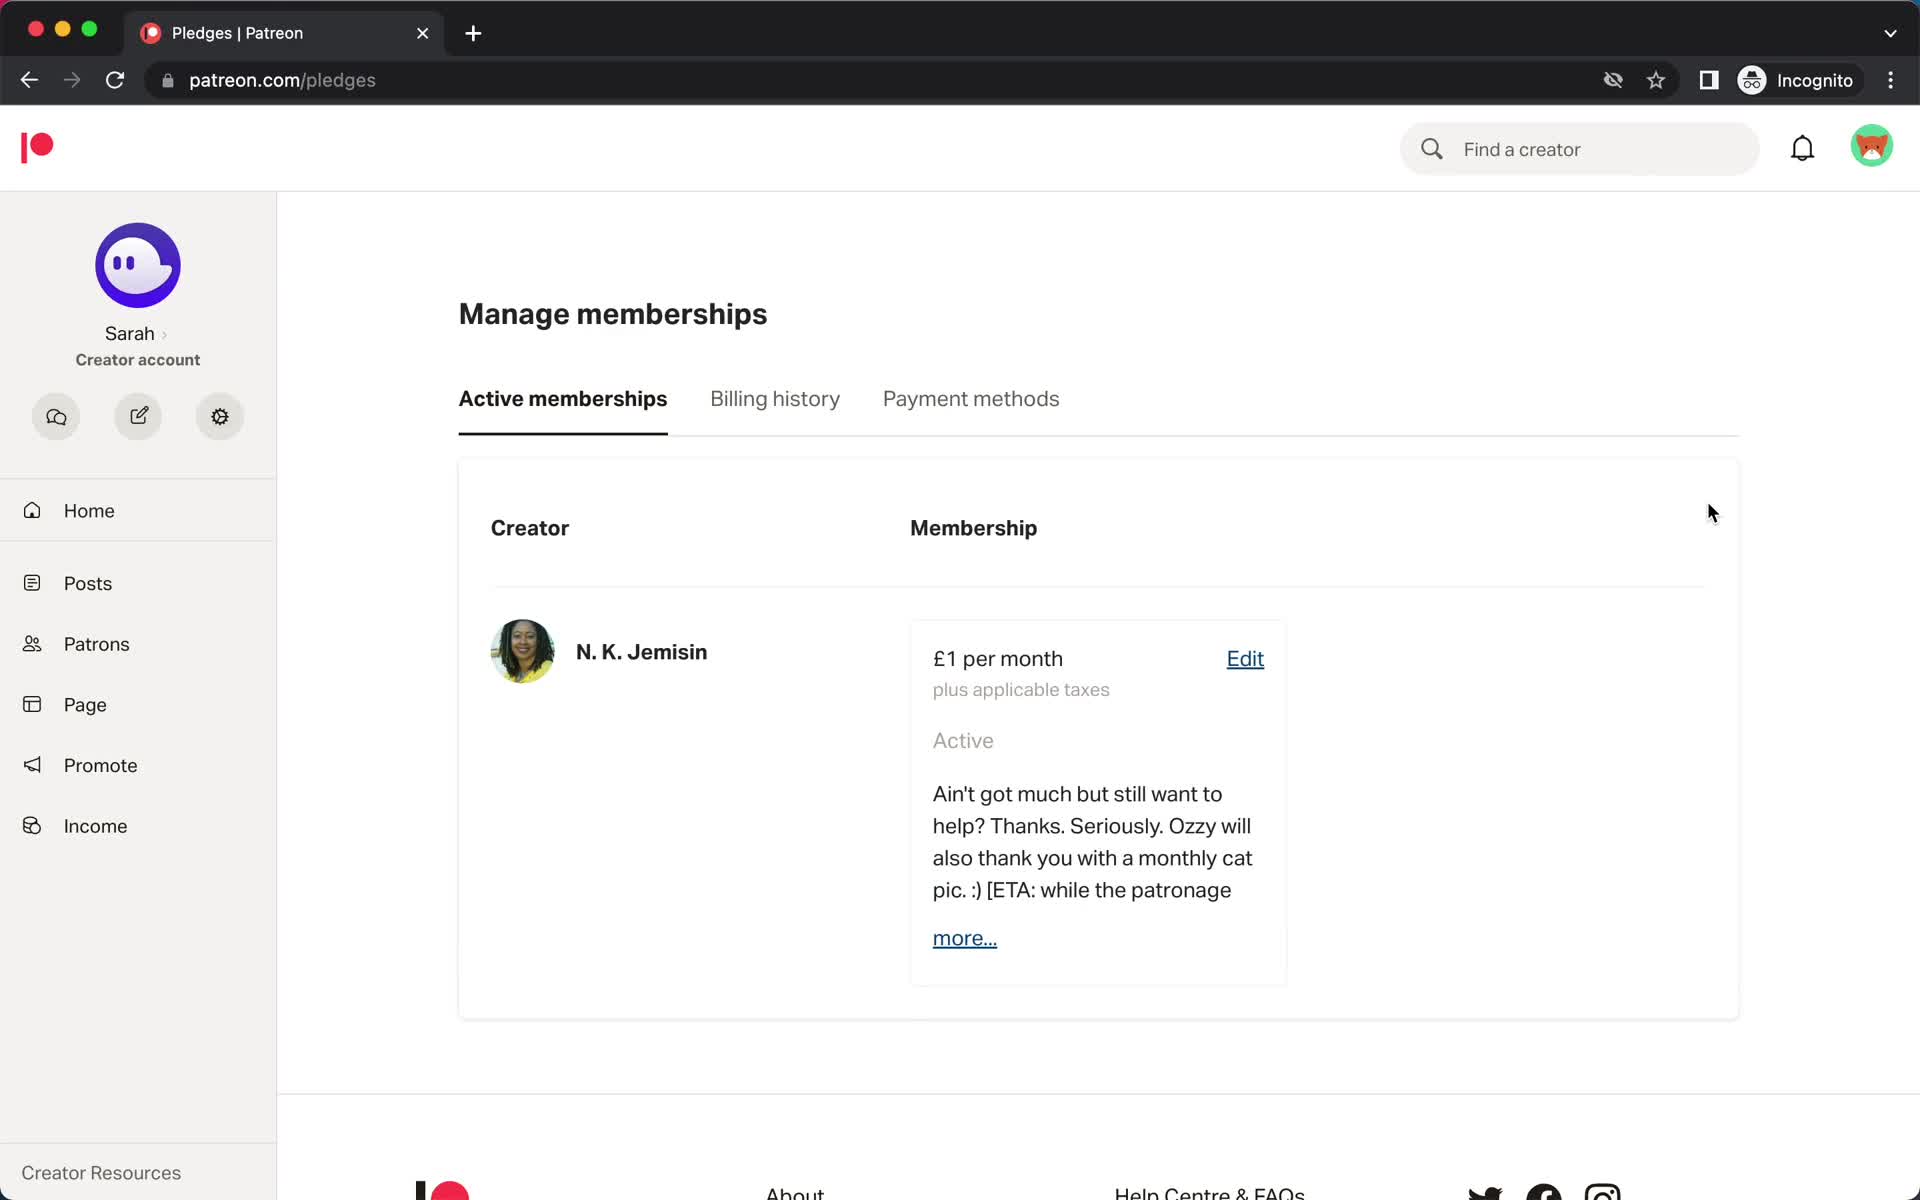Open the user avatar menu in header

[1871, 146]
